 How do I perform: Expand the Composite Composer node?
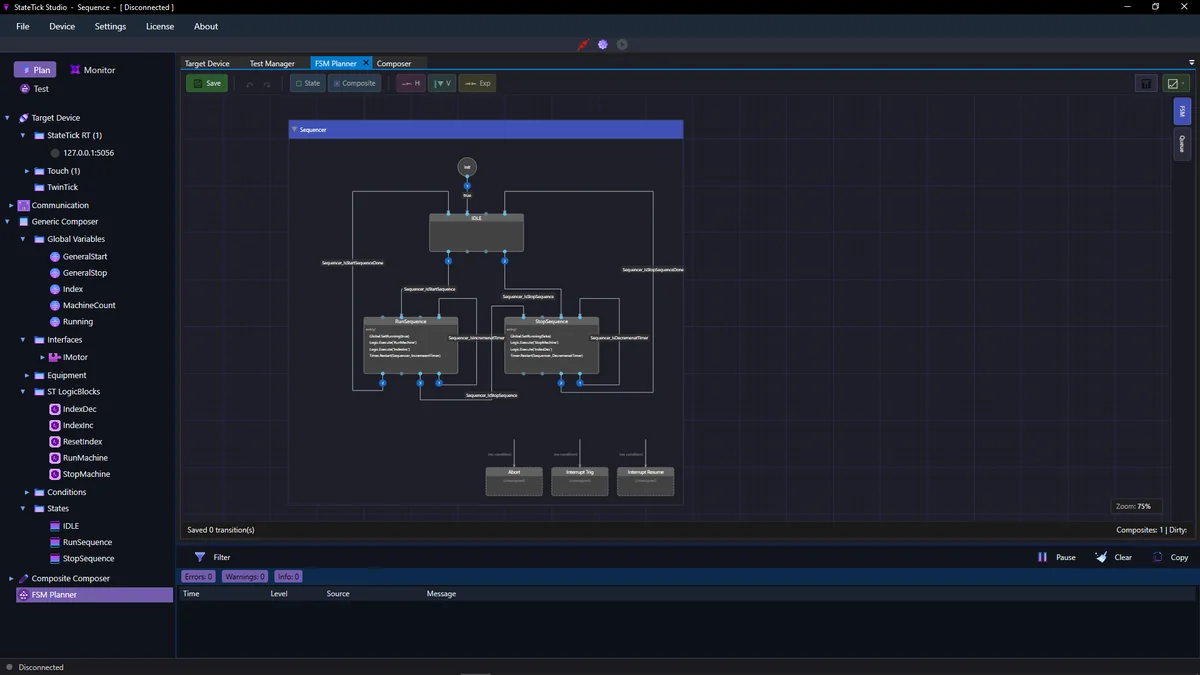[x=11, y=578]
